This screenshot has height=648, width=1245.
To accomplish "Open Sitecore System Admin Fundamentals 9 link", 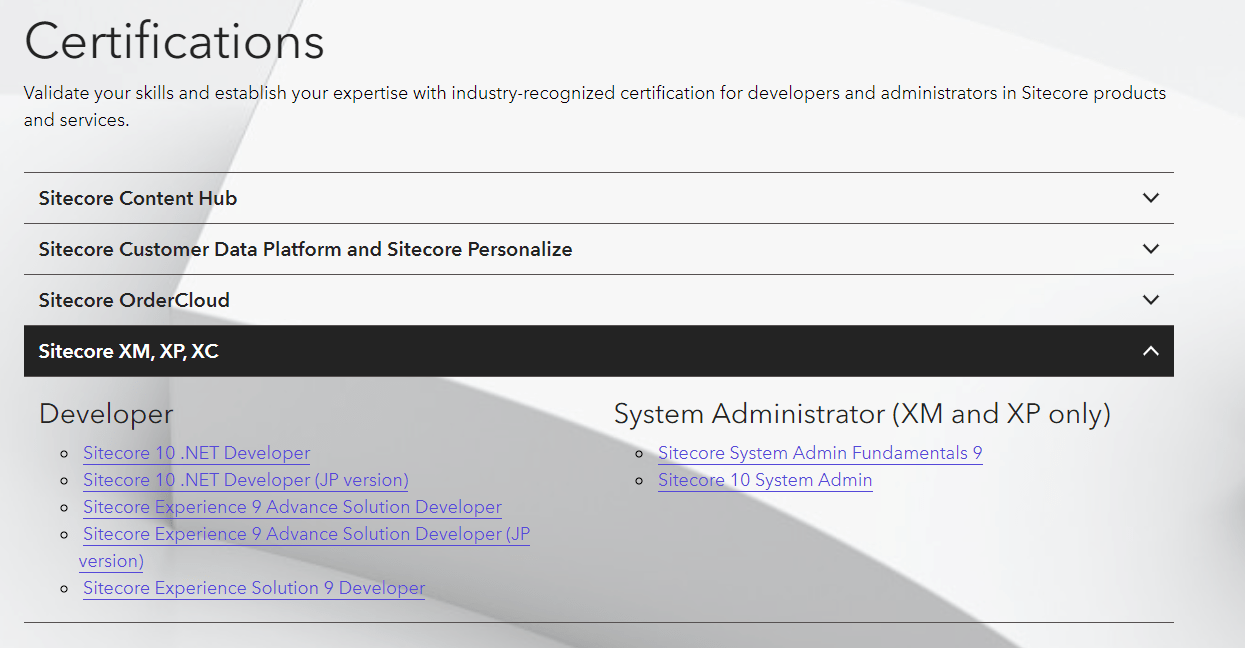I will [x=820, y=453].
